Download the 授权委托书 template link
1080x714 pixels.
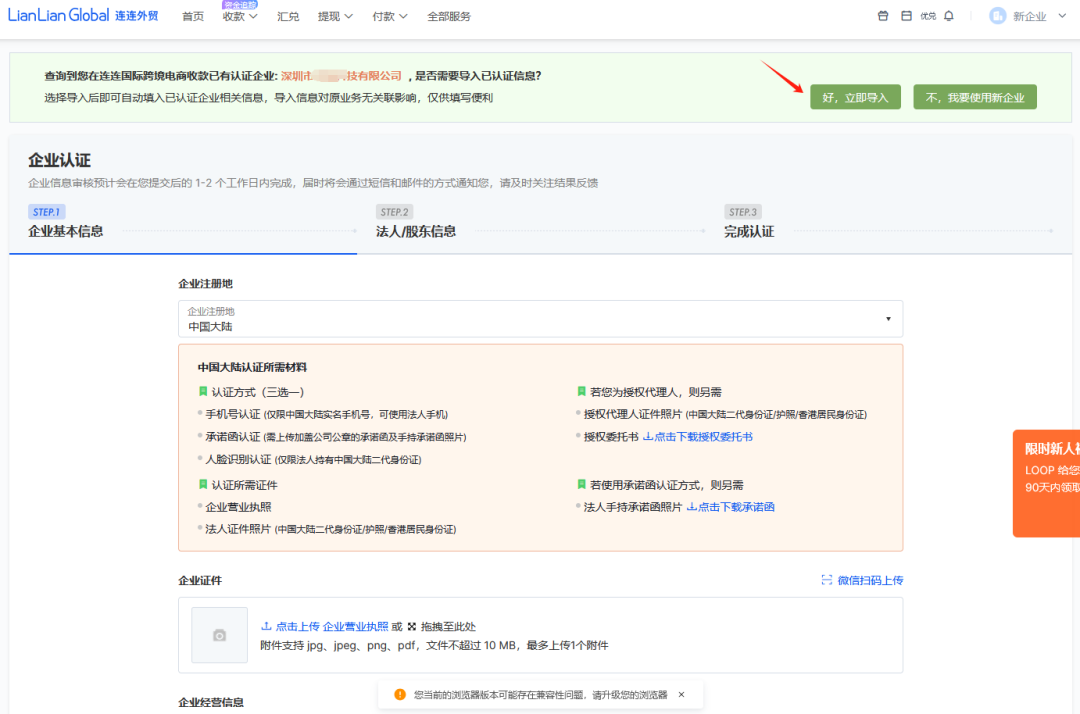[698, 437]
